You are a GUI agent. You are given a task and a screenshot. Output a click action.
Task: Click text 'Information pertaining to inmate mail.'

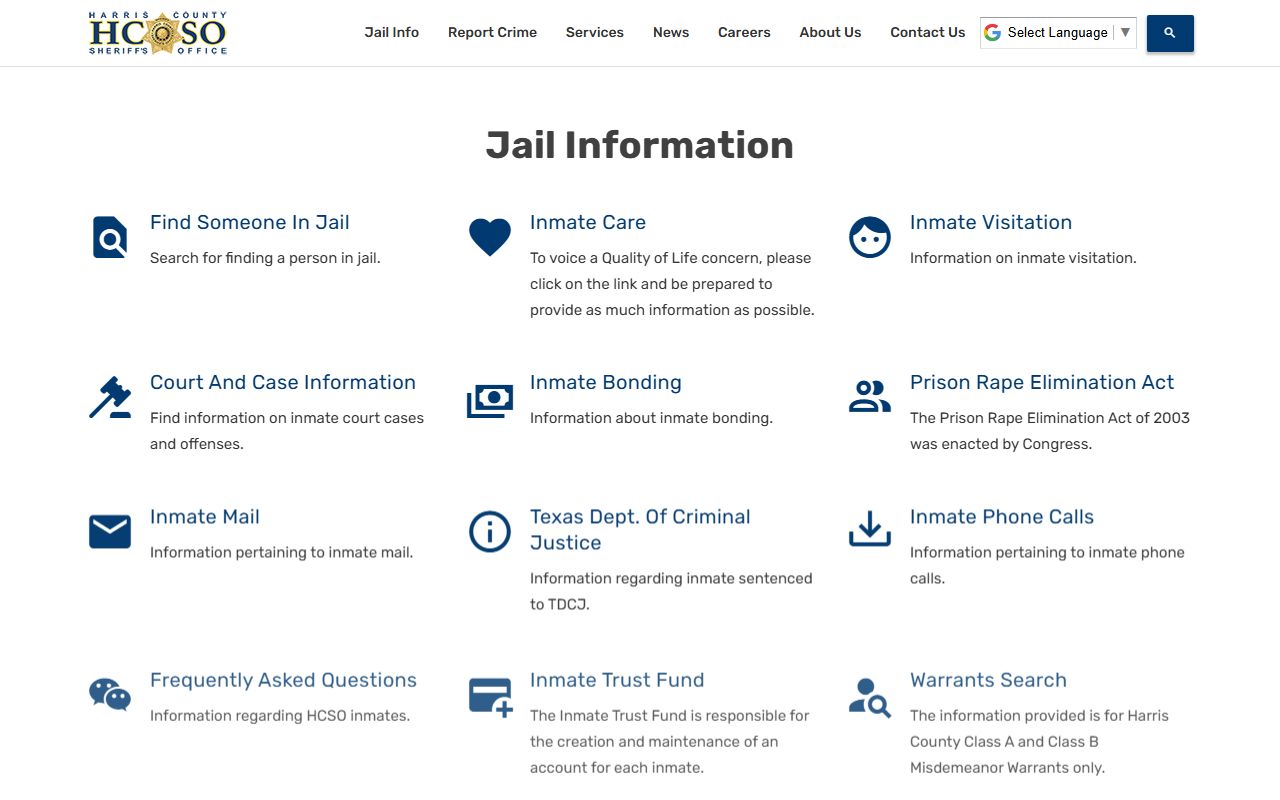281,552
